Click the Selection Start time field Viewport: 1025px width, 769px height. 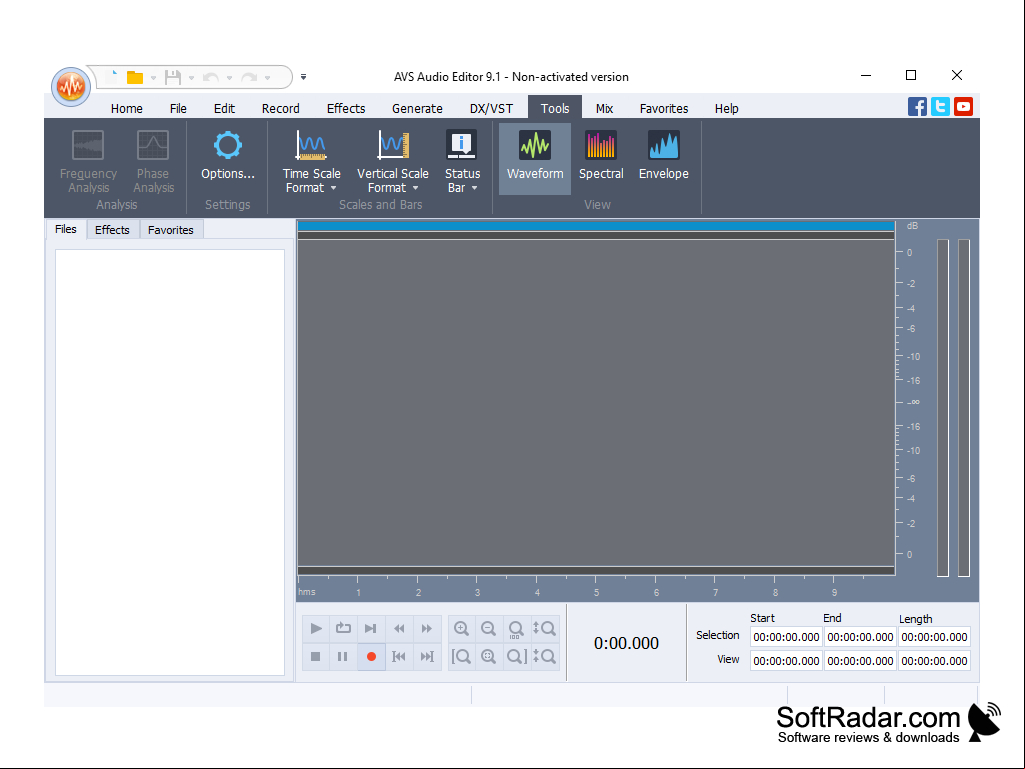pos(786,637)
